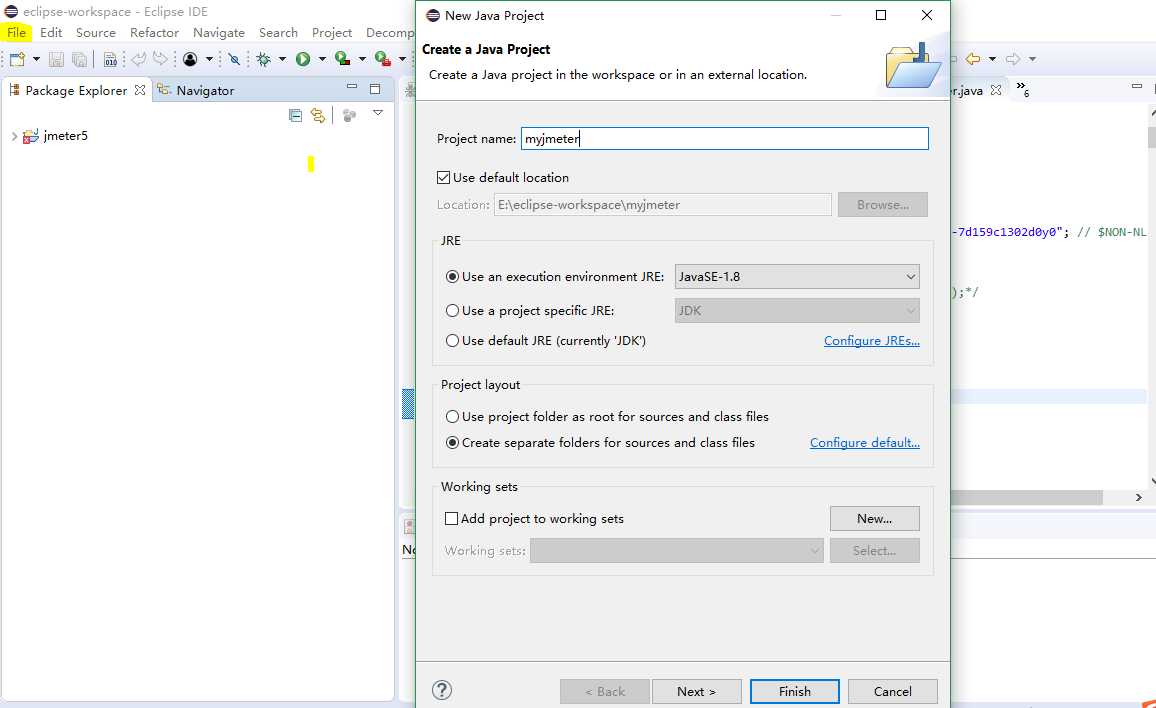
Task: Maximize the New Java Project dialog
Action: click(881, 15)
